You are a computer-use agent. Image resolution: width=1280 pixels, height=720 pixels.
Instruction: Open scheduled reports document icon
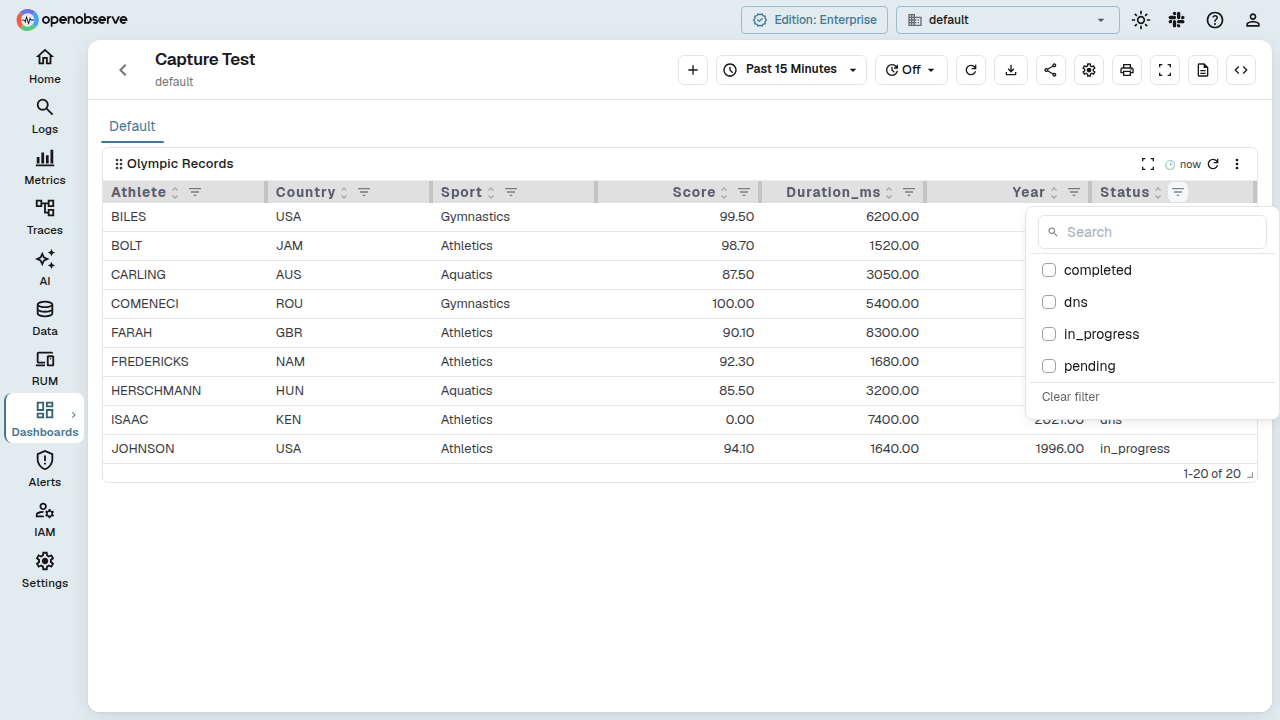(1203, 70)
